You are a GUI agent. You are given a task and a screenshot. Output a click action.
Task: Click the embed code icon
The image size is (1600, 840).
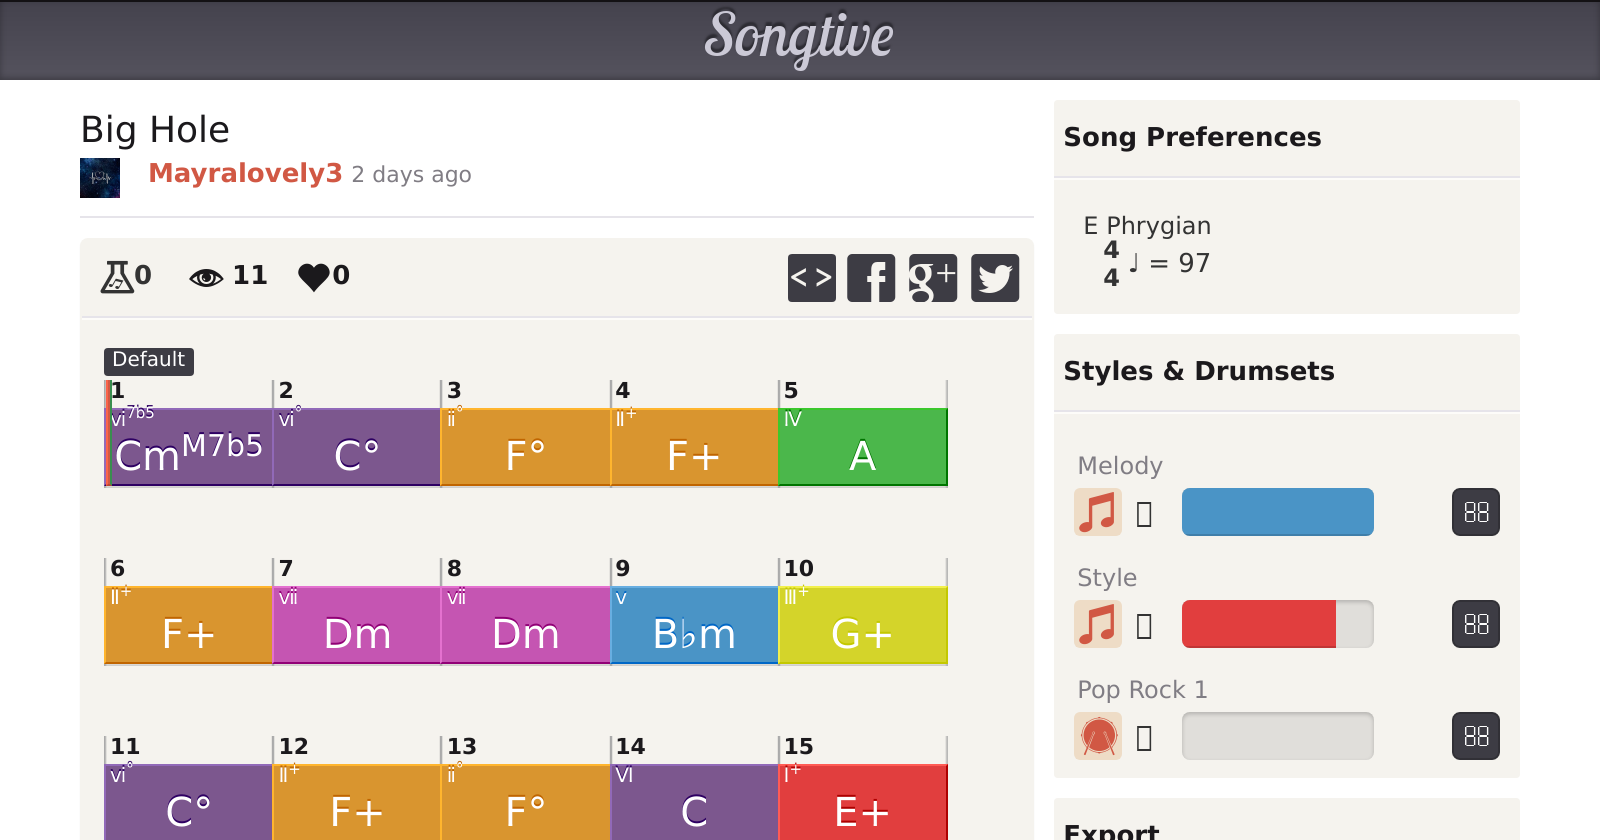click(811, 278)
